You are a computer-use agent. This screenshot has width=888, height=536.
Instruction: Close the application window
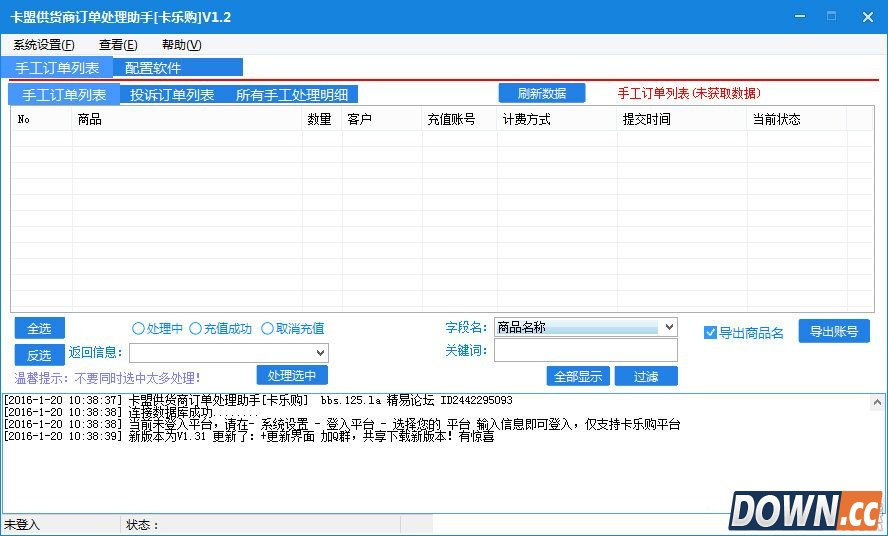[868, 16]
